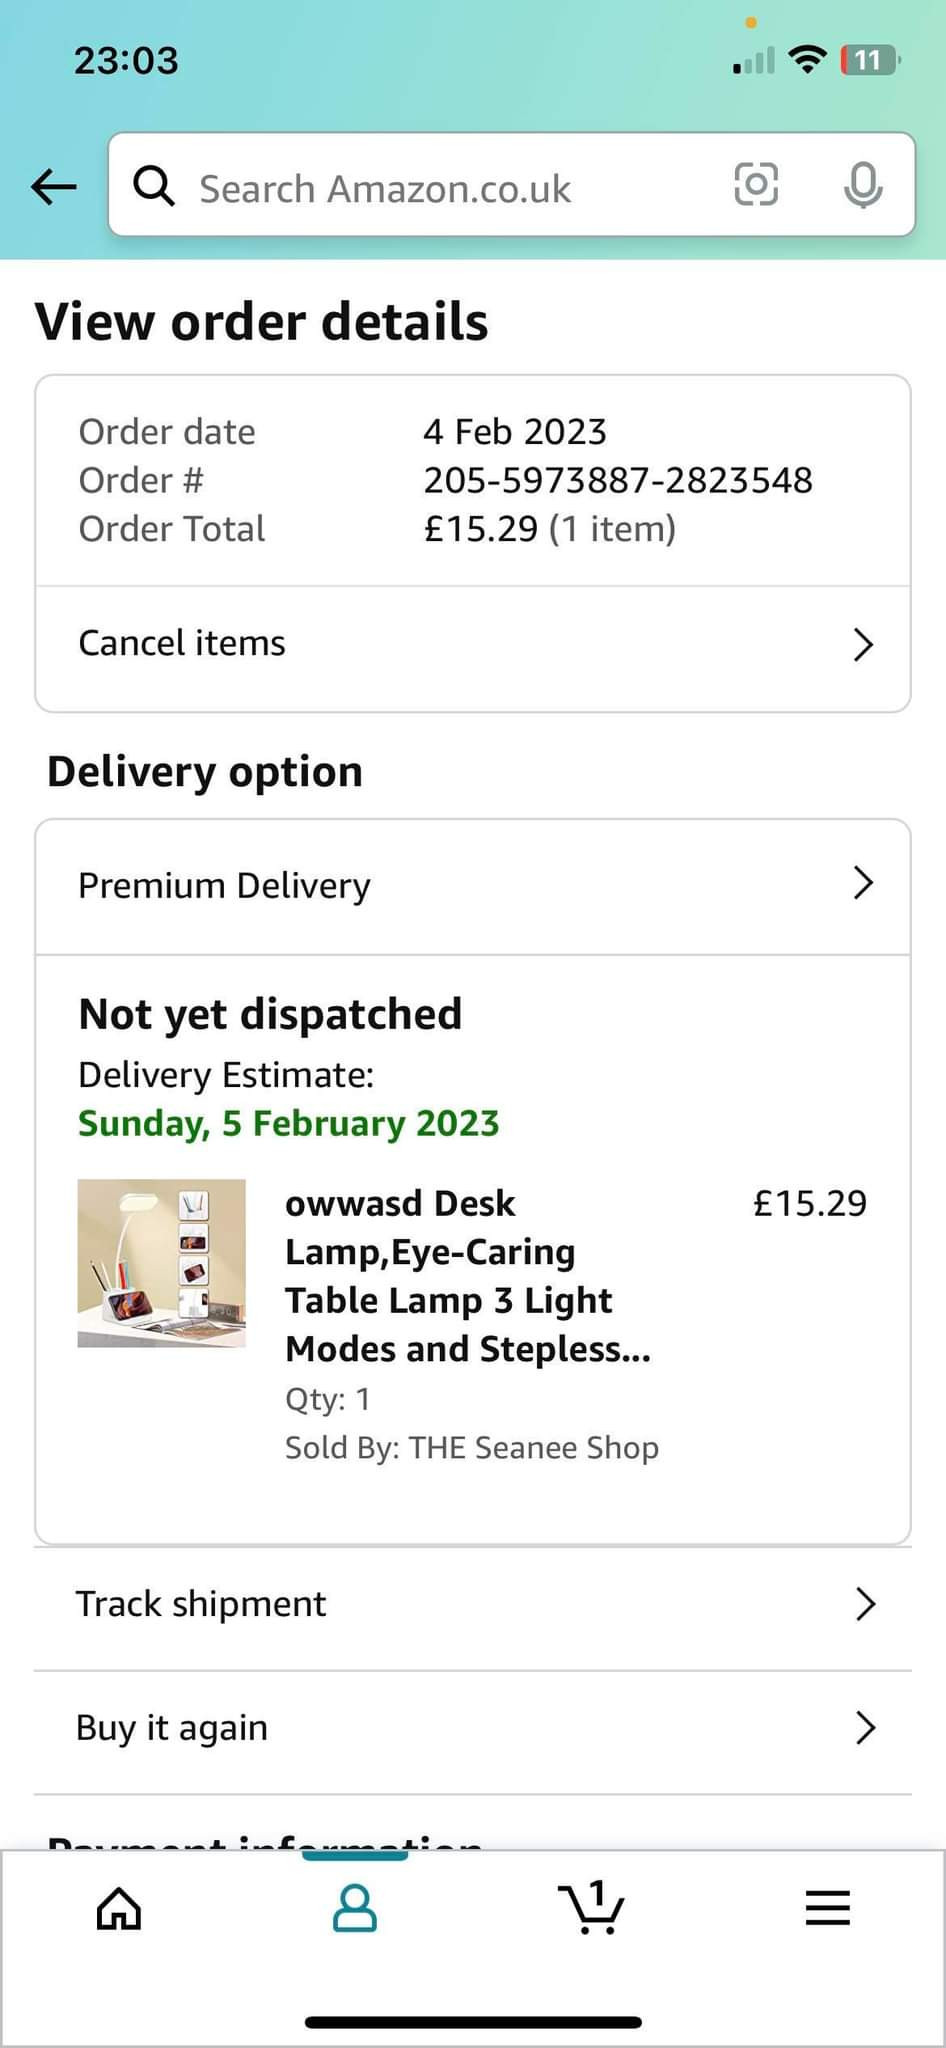Screen dimensions: 946x2048
Task: Open Track shipment chevron arrow
Action: pos(865,1604)
